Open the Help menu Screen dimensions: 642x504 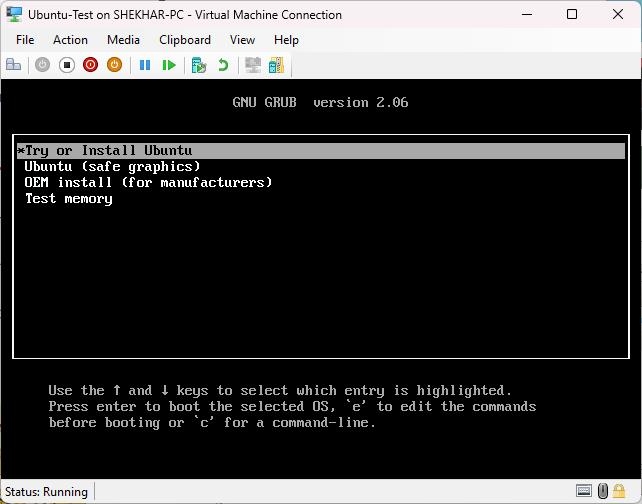coord(286,40)
